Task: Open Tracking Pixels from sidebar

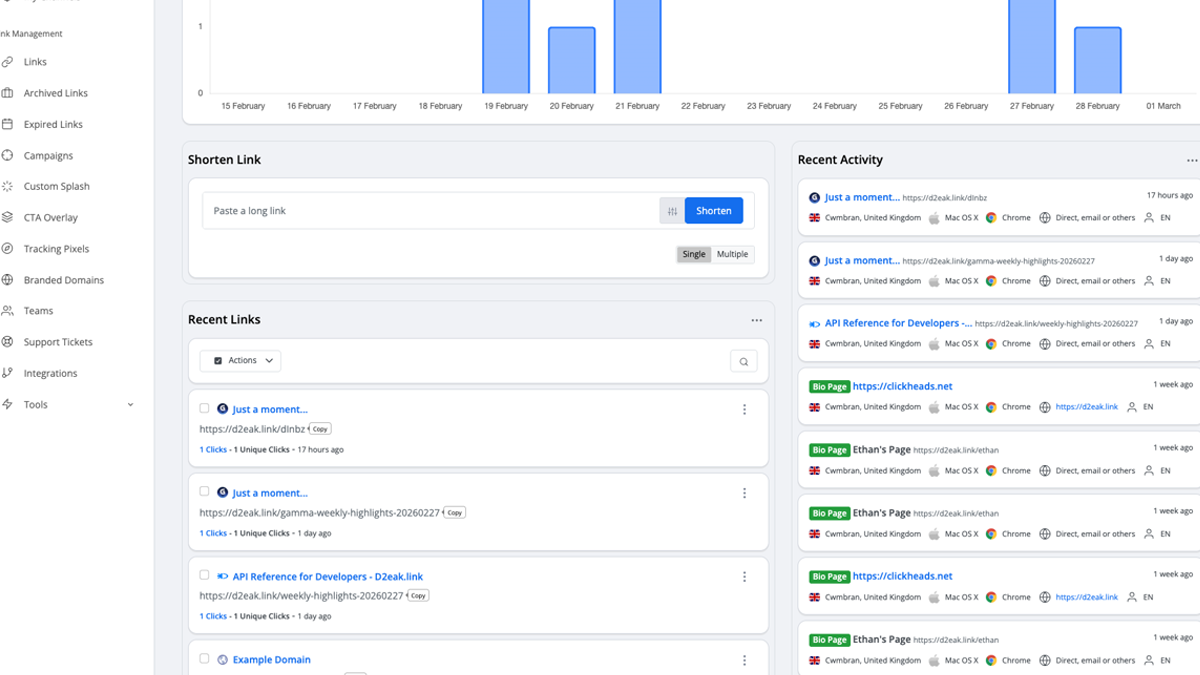Action: 56,249
